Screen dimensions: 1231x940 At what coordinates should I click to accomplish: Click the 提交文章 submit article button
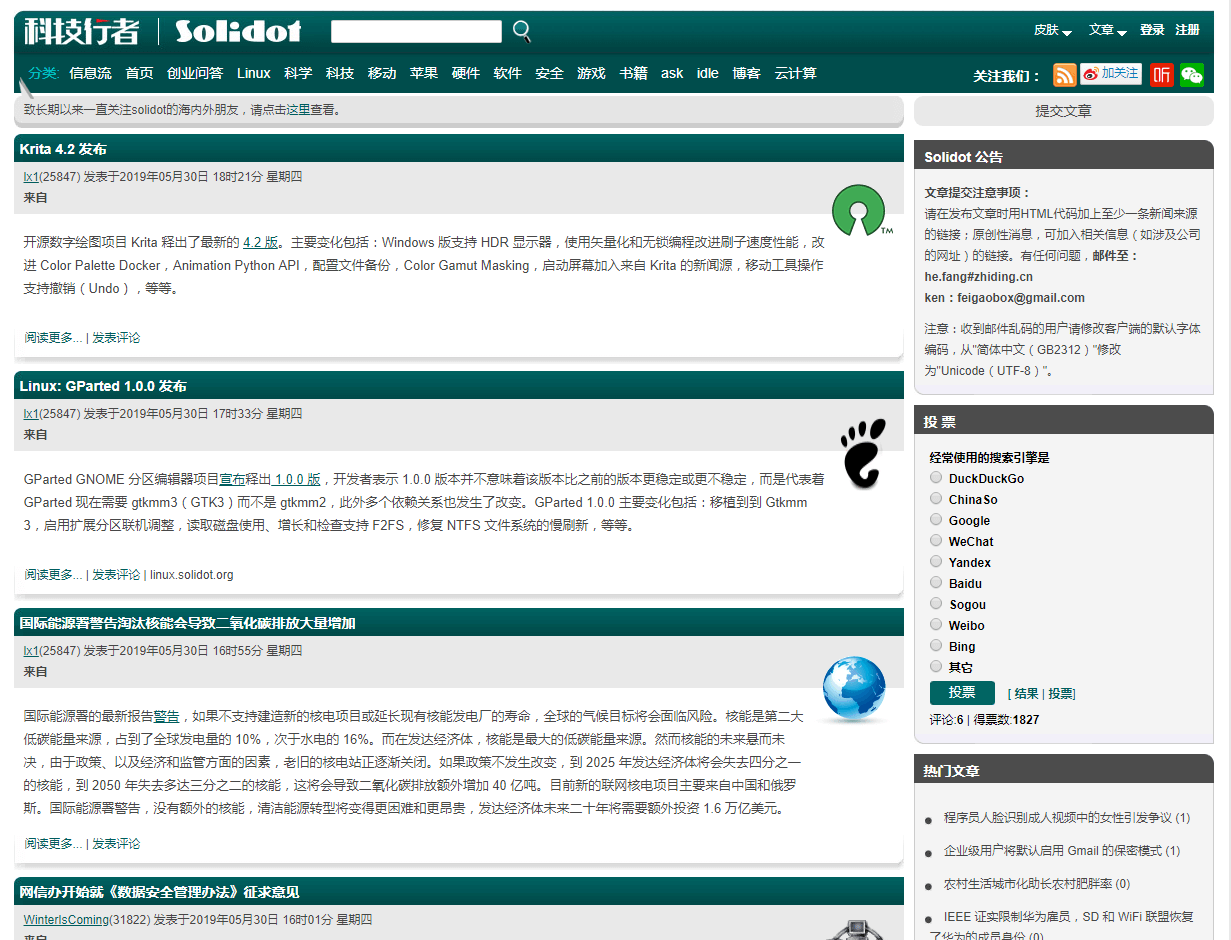1063,111
